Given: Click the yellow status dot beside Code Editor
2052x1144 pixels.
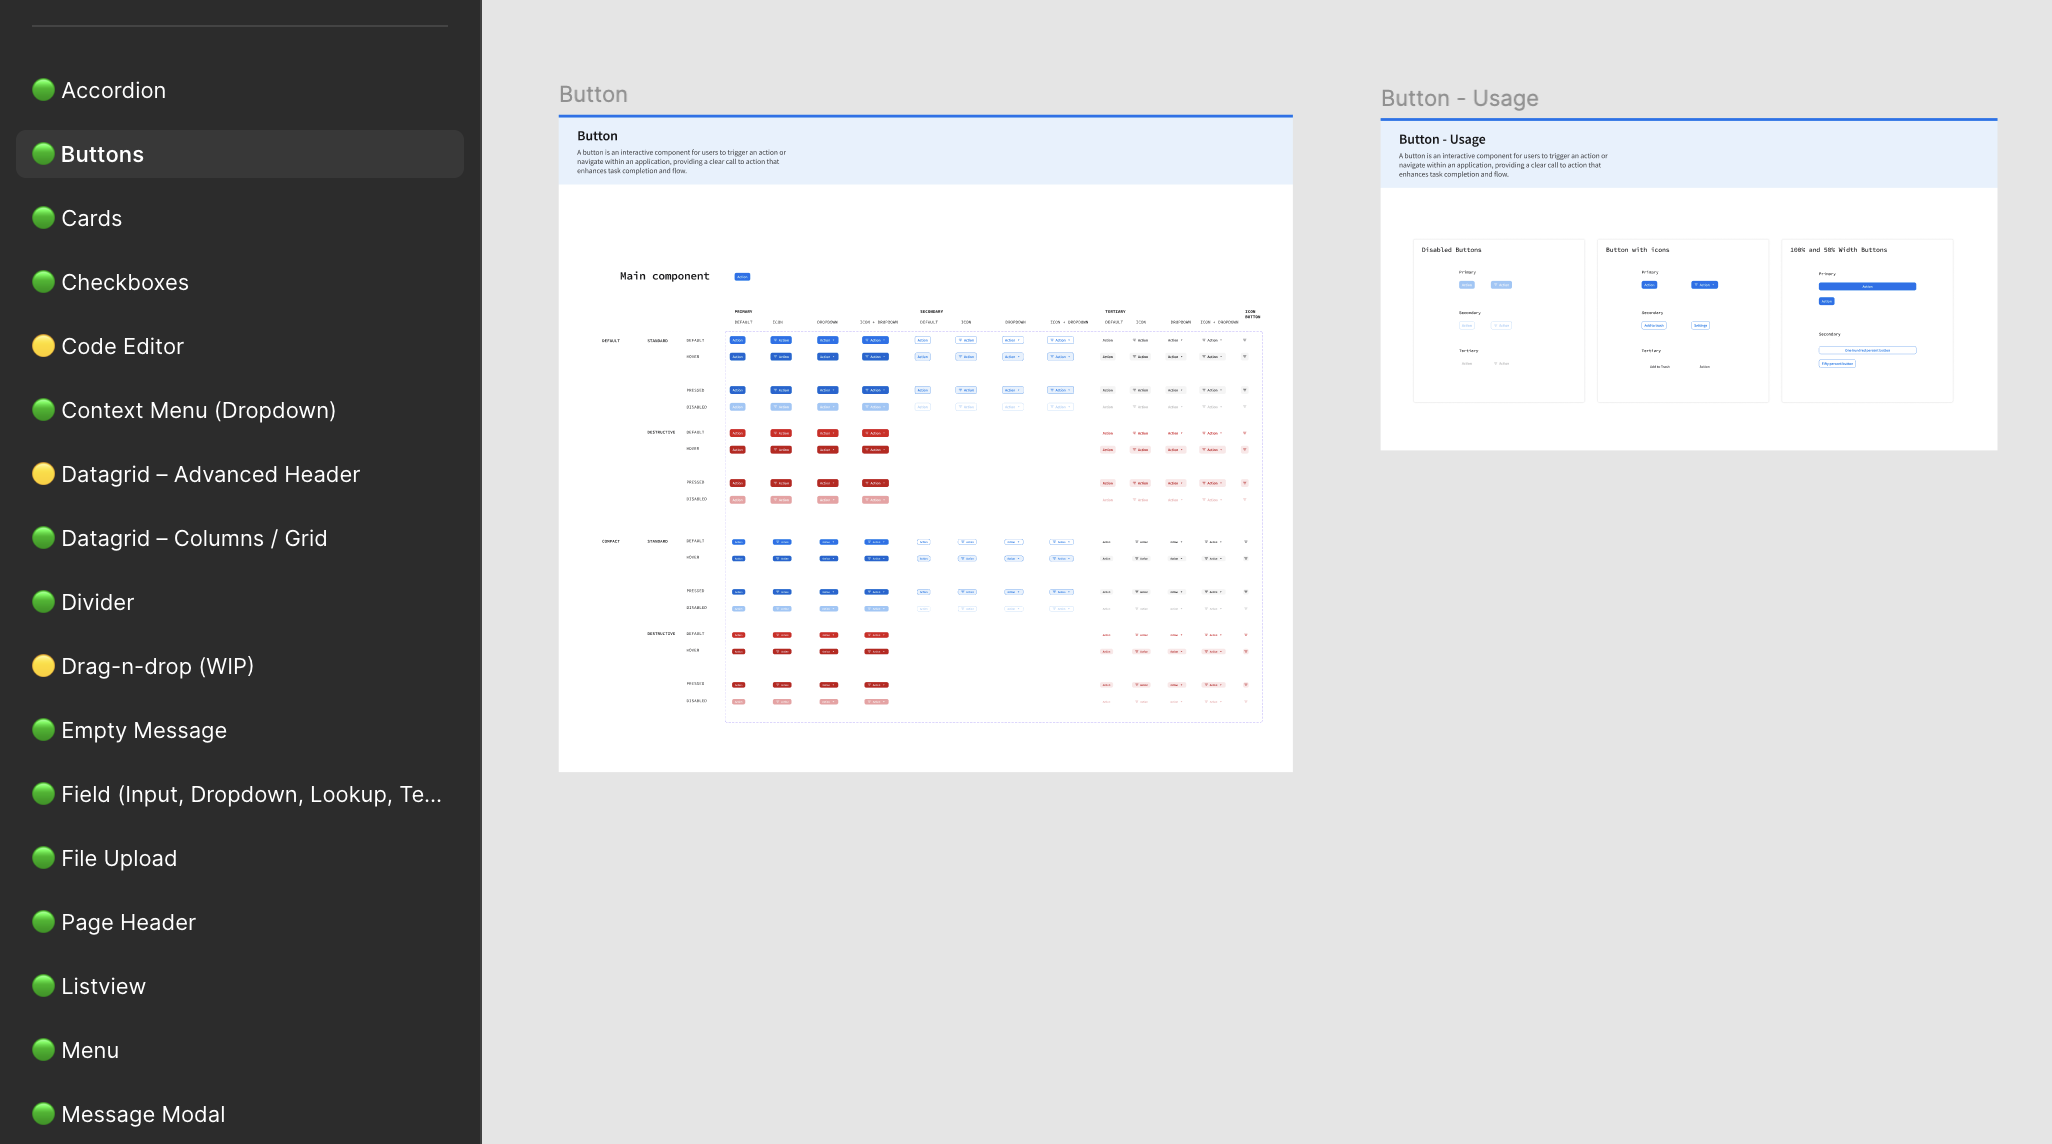Looking at the screenshot, I should (x=43, y=346).
